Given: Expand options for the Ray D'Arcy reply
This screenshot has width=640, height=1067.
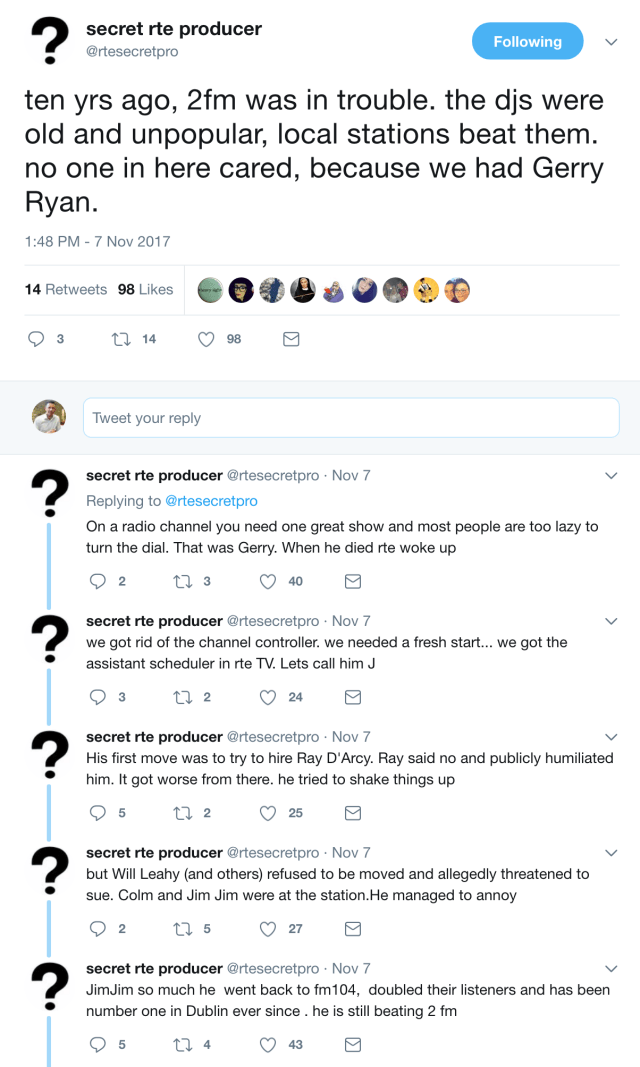Looking at the screenshot, I should [x=612, y=738].
